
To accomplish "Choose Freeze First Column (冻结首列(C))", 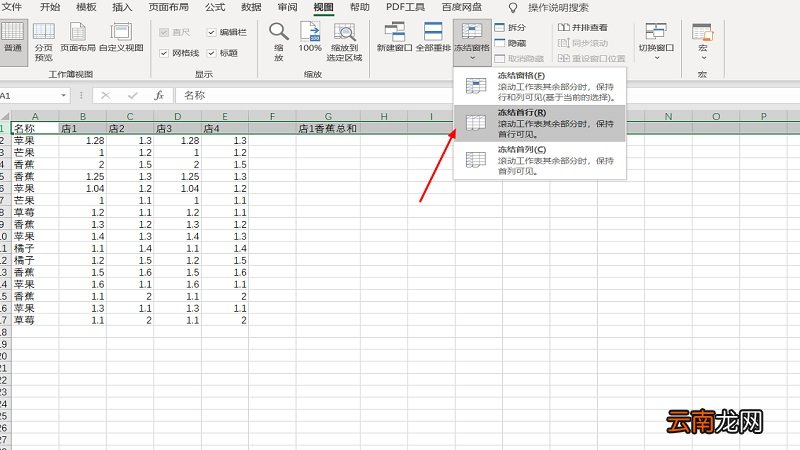I will pyautogui.click(x=539, y=160).
